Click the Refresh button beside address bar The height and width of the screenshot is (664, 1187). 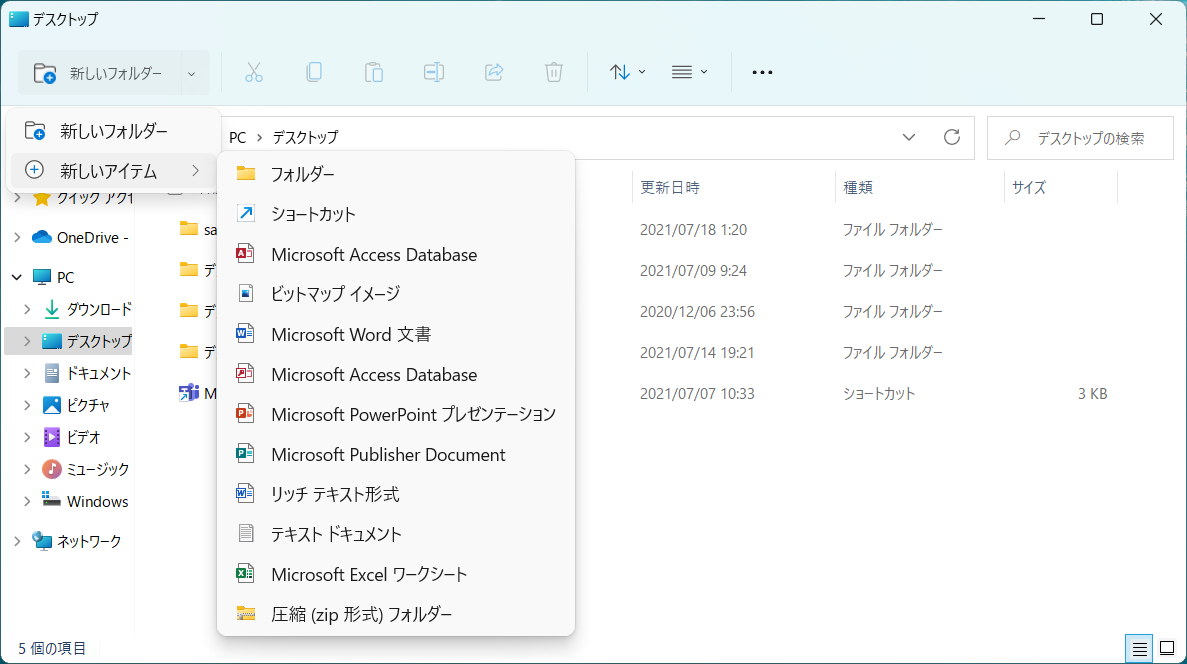[x=952, y=137]
